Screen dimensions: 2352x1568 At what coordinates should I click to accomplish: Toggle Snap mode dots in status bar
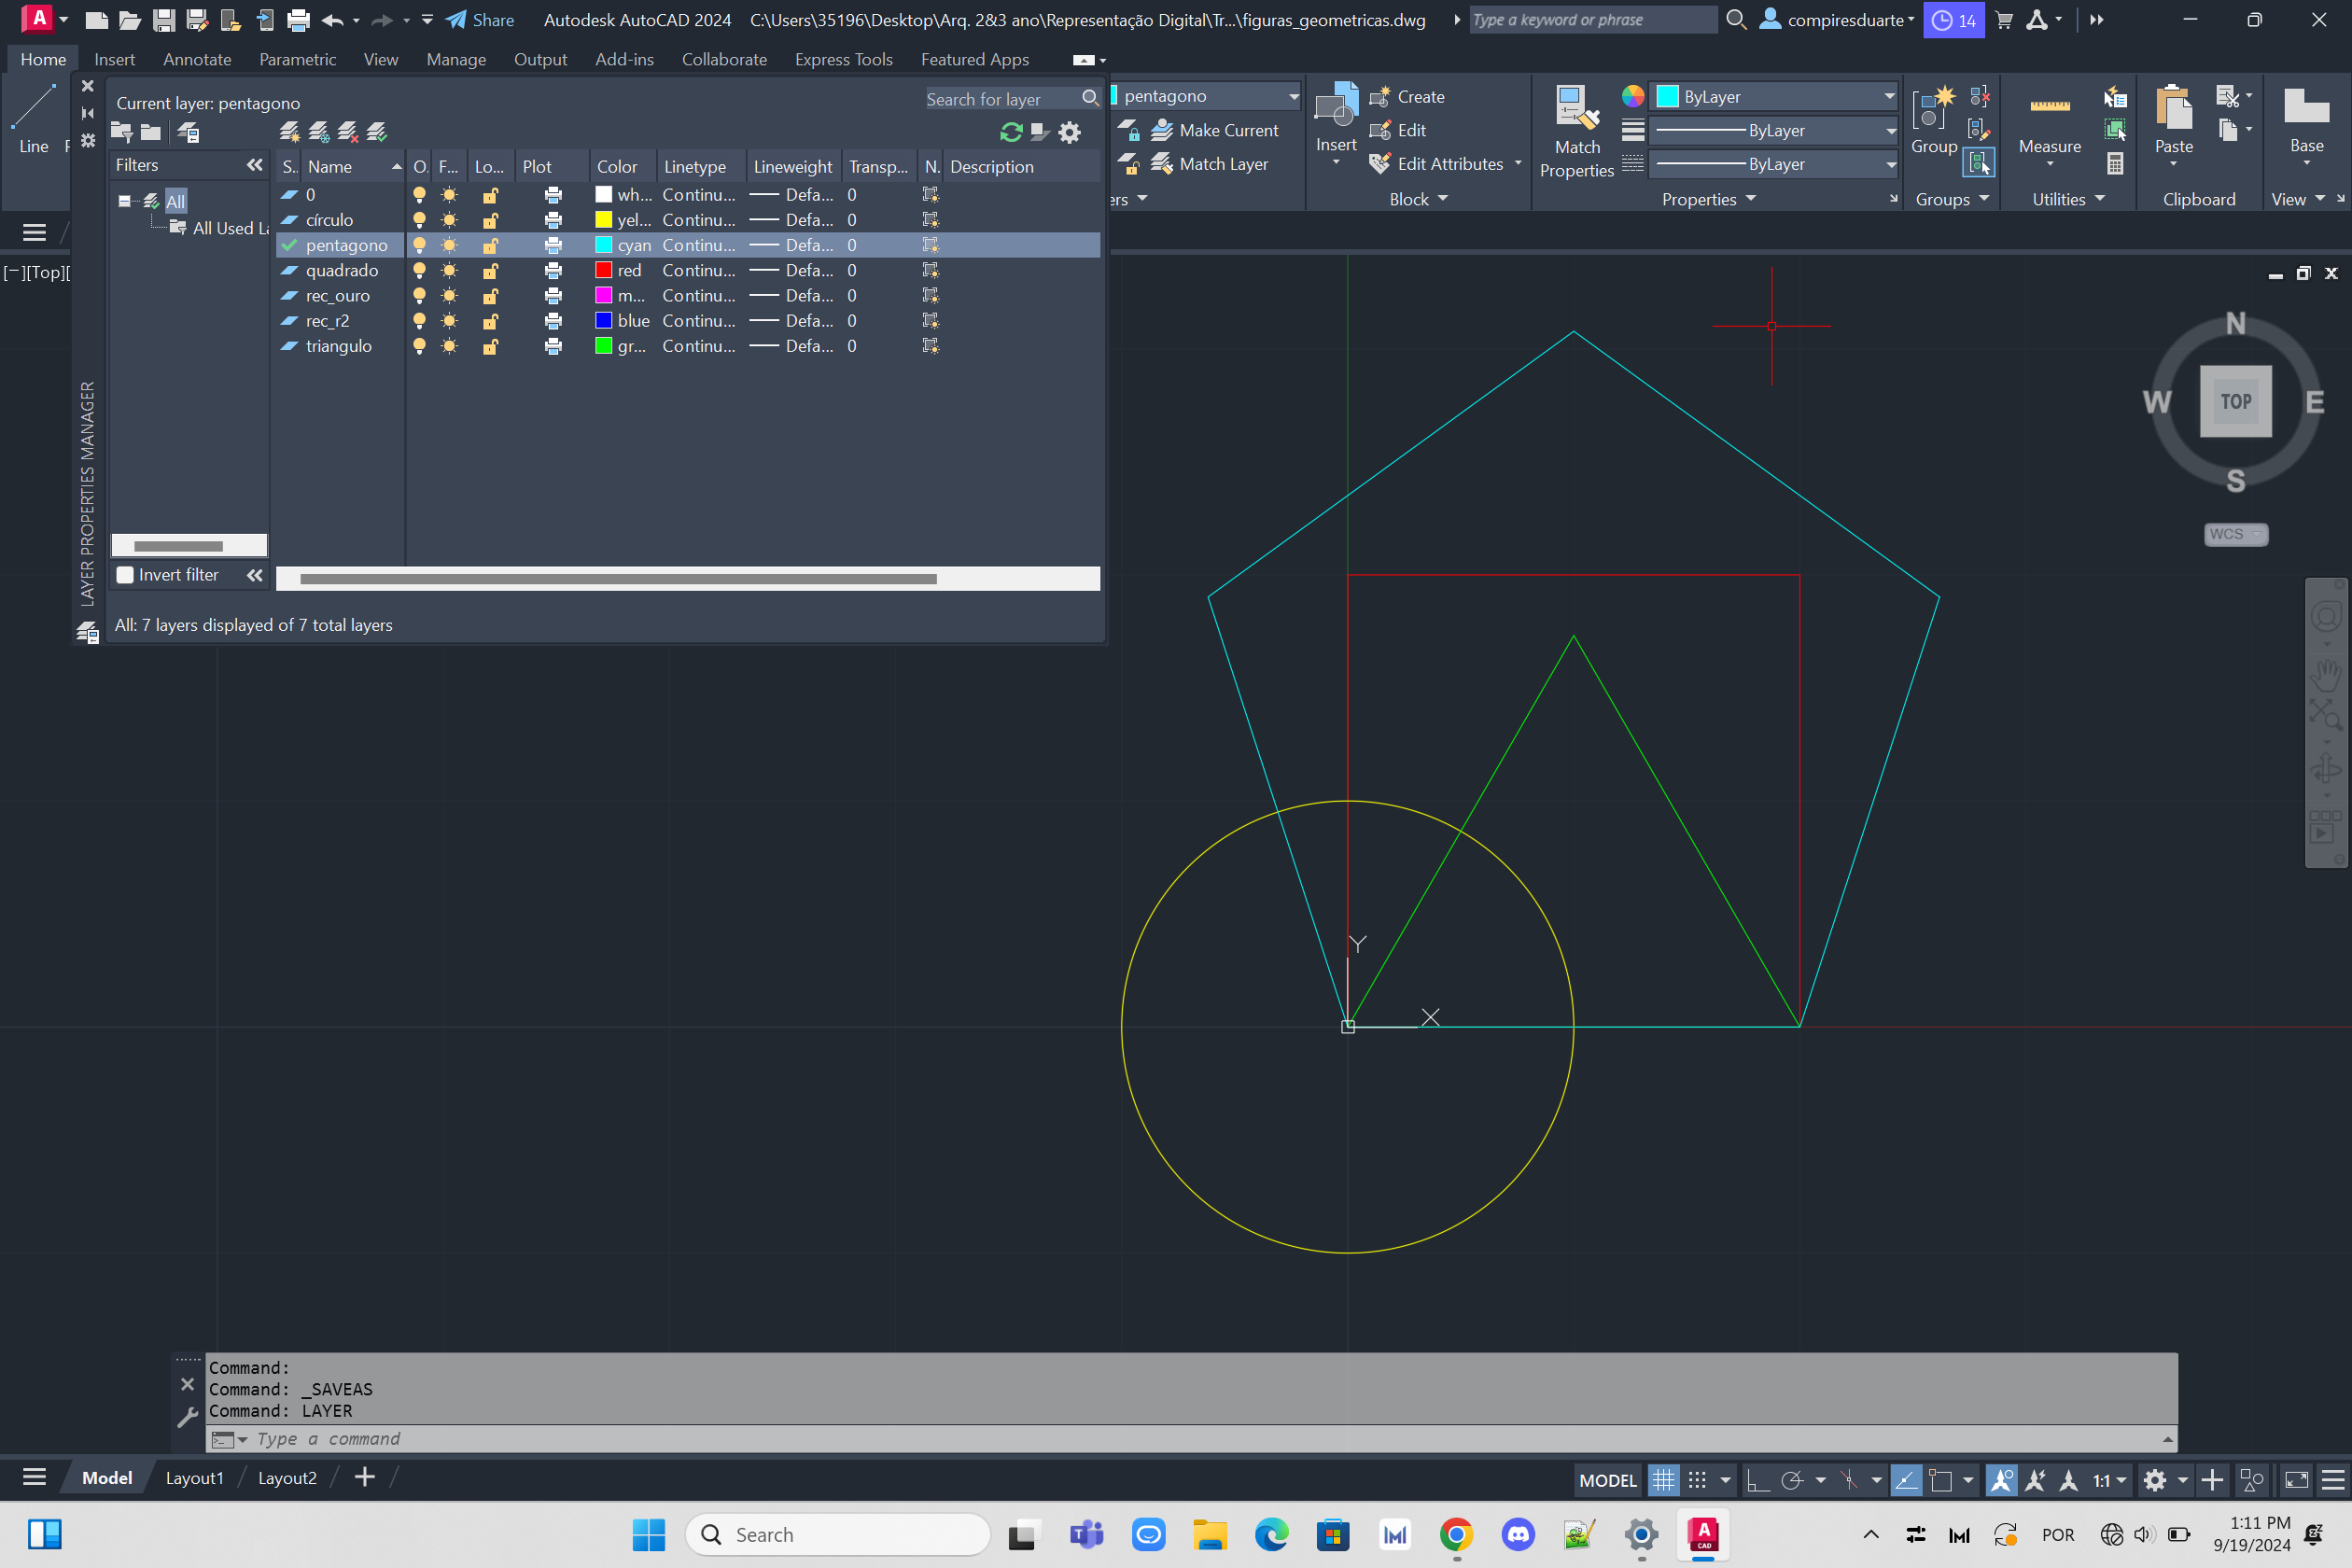click(x=1697, y=1480)
